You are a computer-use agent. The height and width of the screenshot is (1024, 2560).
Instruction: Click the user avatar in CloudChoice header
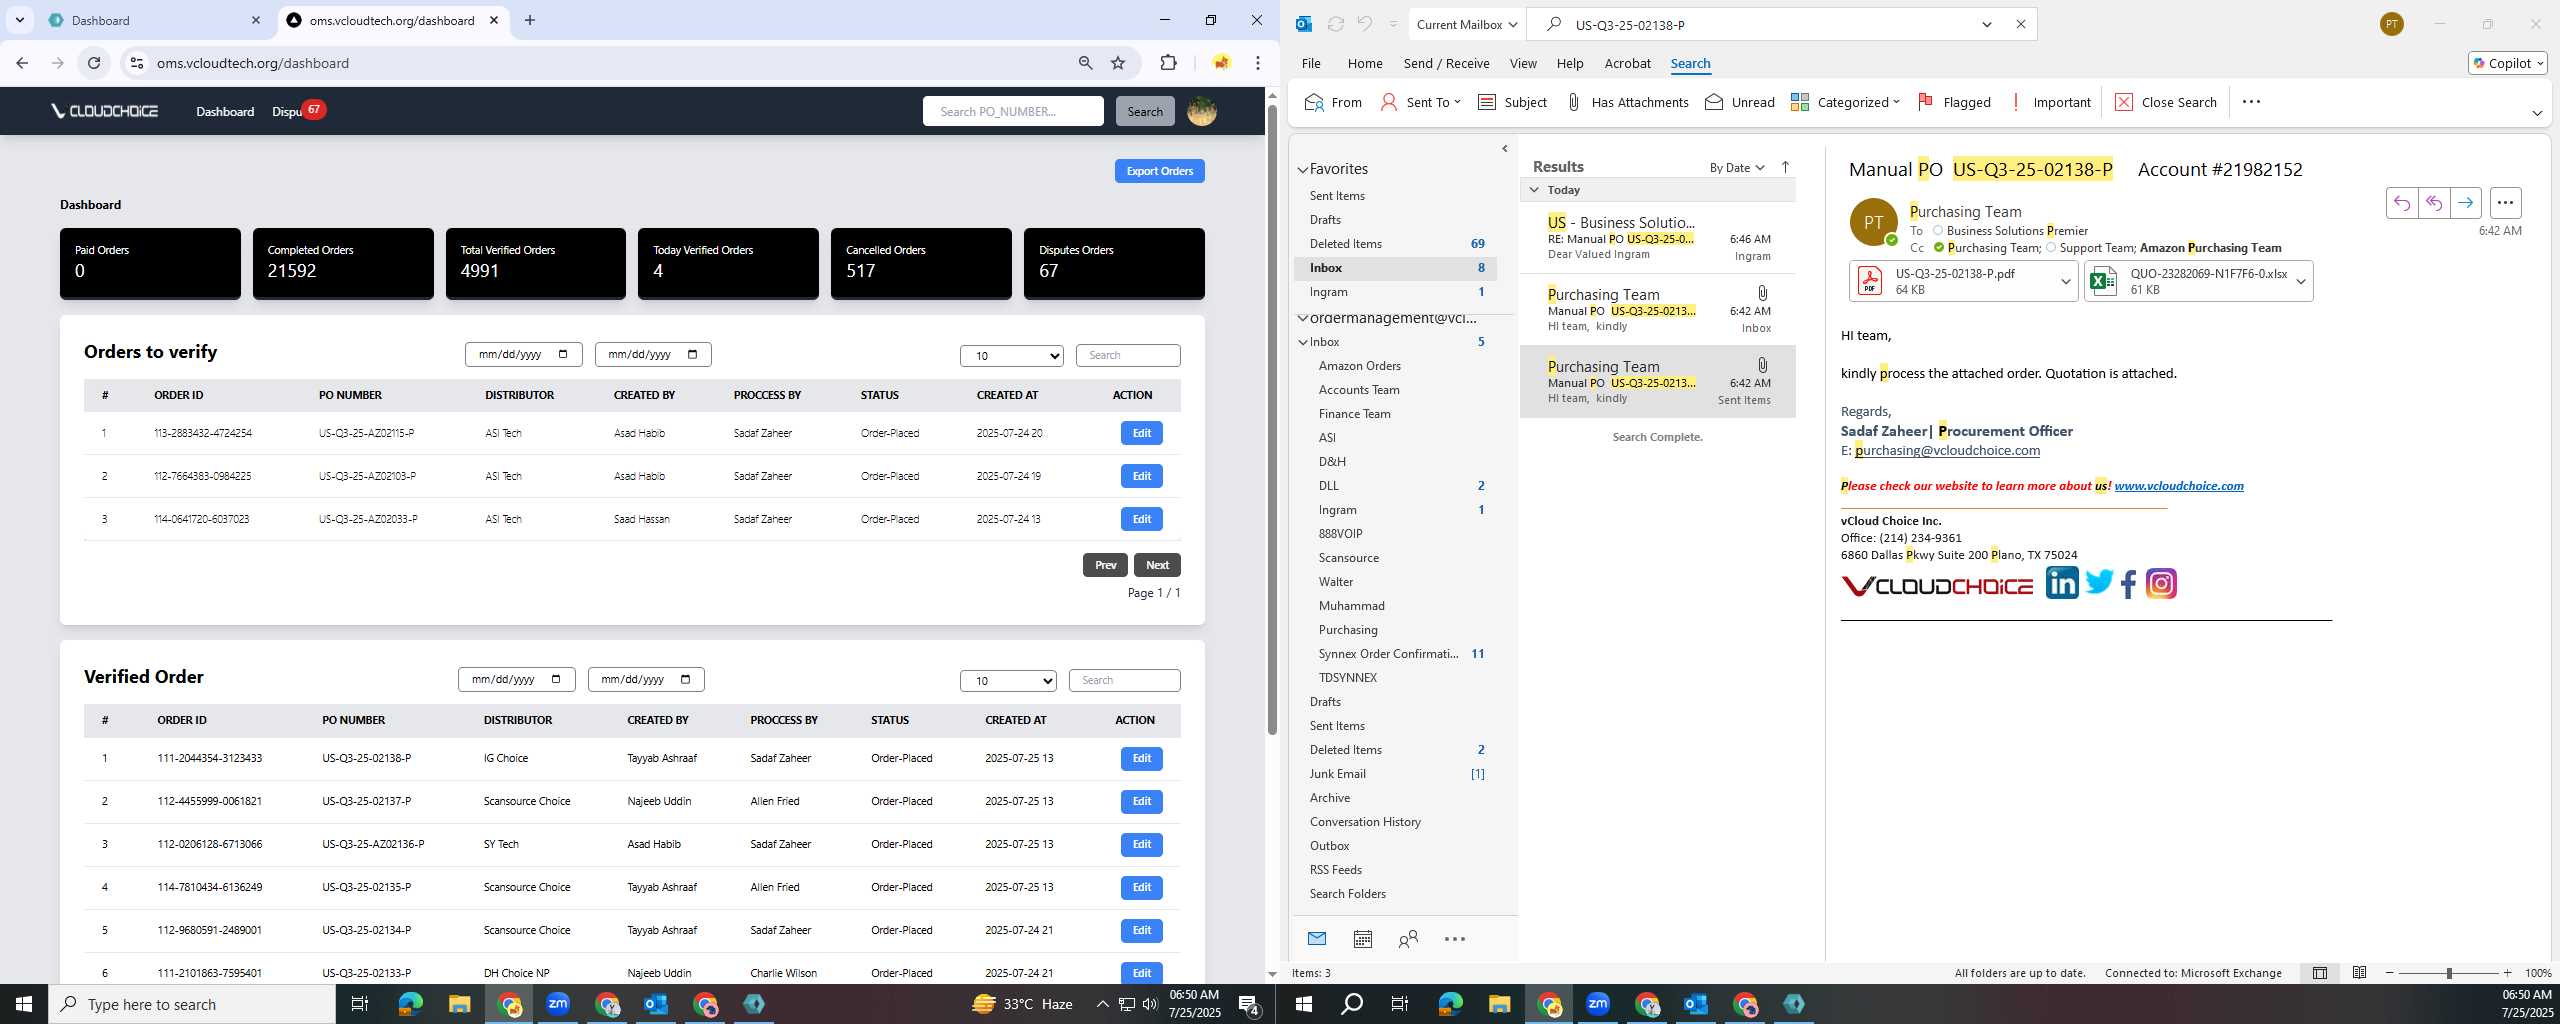pos(1202,111)
